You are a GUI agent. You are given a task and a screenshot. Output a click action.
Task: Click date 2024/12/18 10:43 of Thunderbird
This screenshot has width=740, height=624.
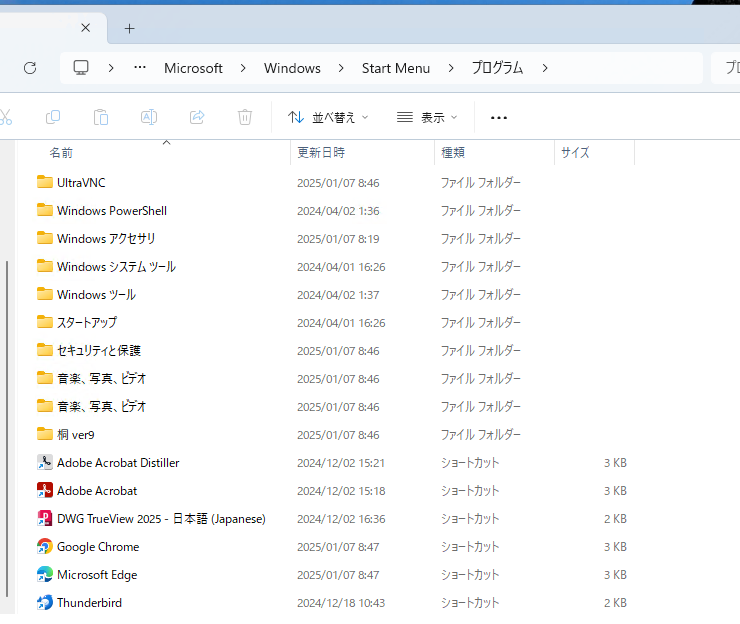coord(341,603)
